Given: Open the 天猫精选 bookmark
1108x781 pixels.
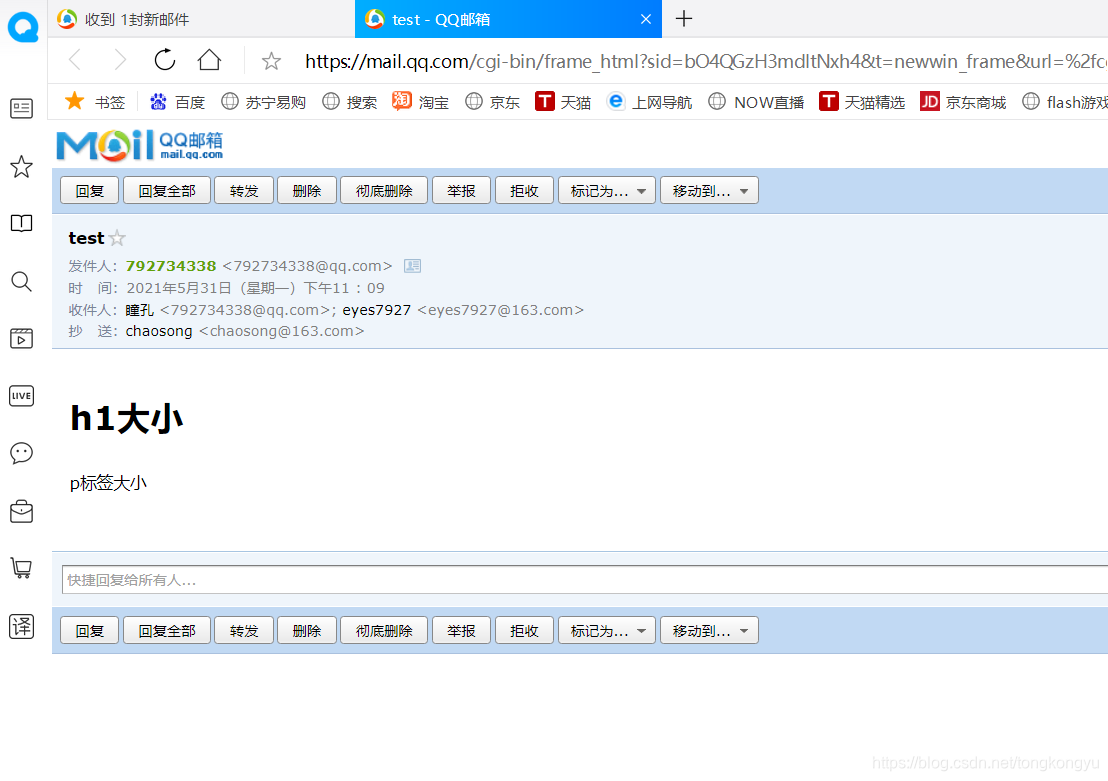Looking at the screenshot, I should 862,102.
